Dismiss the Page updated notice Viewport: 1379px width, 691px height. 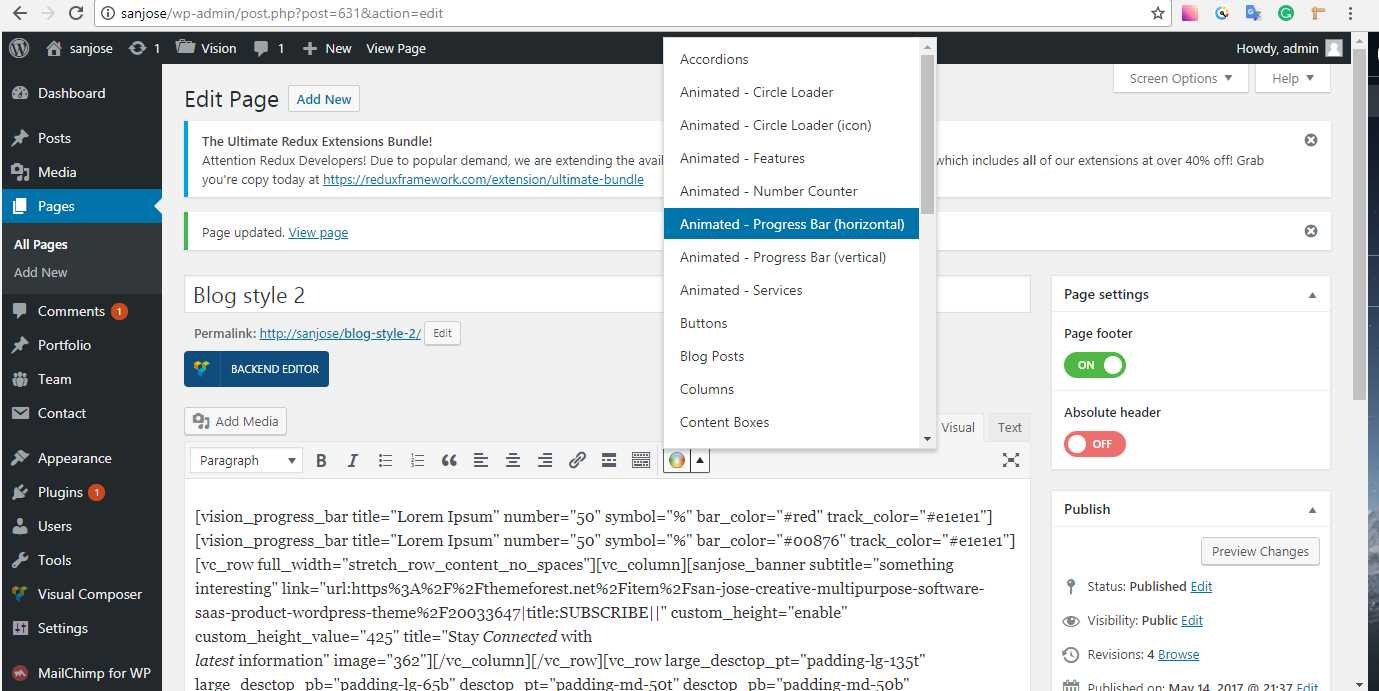click(1310, 231)
